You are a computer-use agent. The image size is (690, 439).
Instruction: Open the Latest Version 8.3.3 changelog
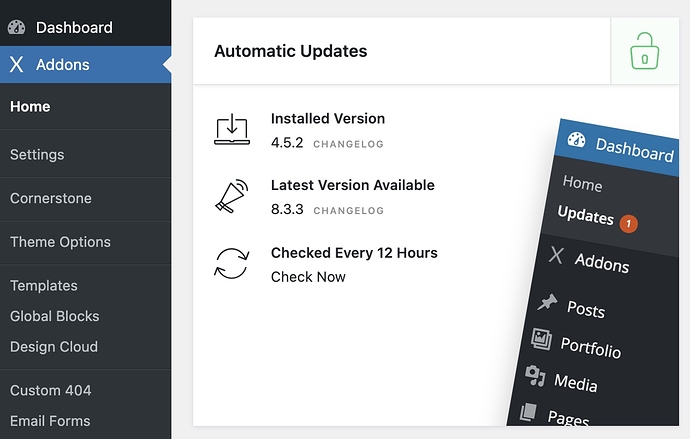pos(348,211)
